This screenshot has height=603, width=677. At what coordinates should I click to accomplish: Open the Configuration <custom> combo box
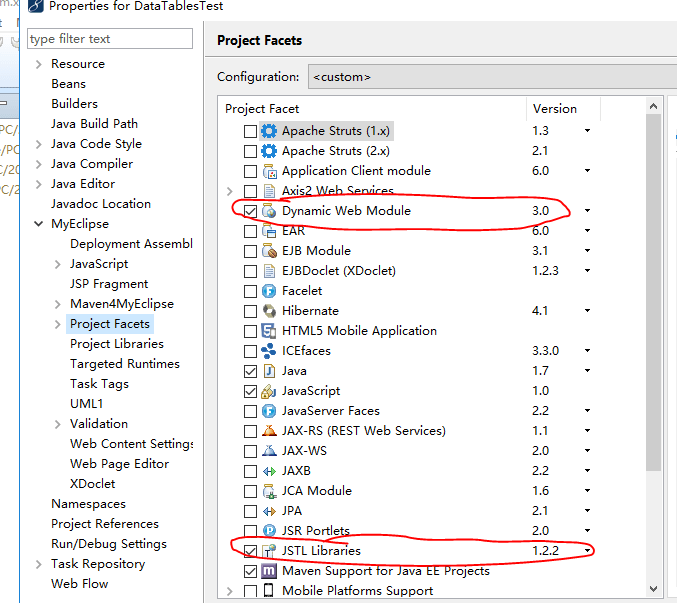click(492, 77)
